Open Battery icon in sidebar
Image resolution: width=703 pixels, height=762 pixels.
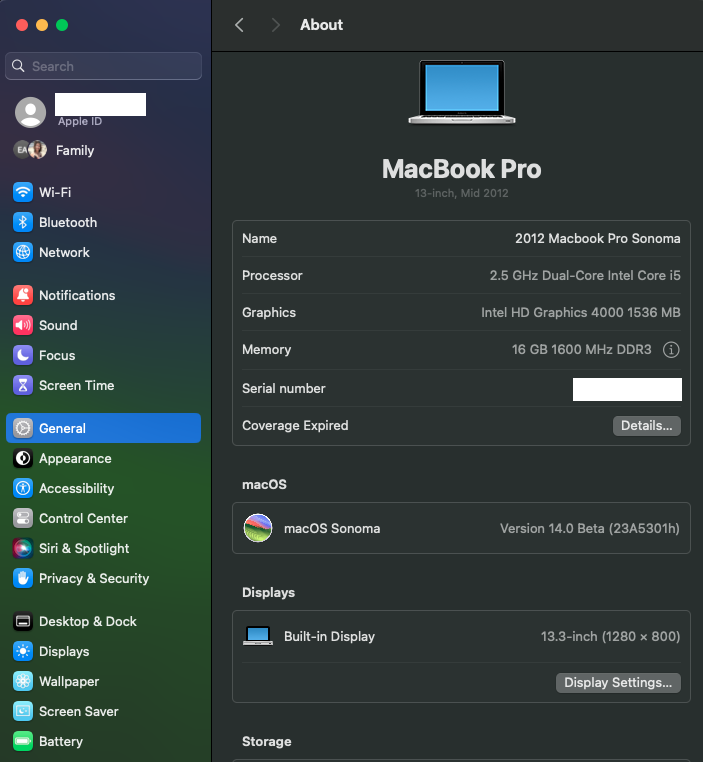pyautogui.click(x=23, y=741)
